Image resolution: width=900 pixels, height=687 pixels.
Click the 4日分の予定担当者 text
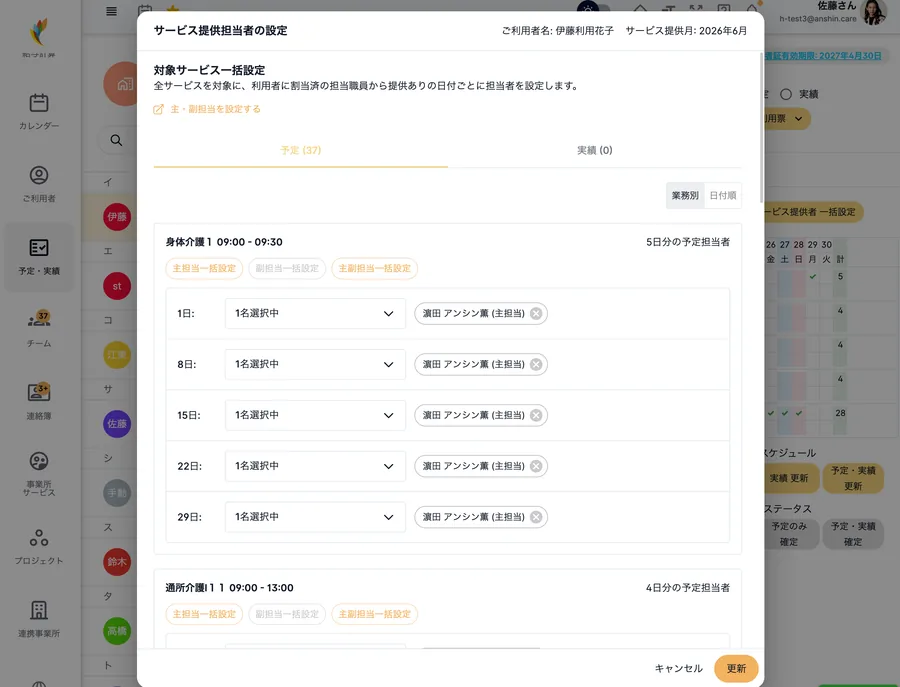[x=688, y=588]
